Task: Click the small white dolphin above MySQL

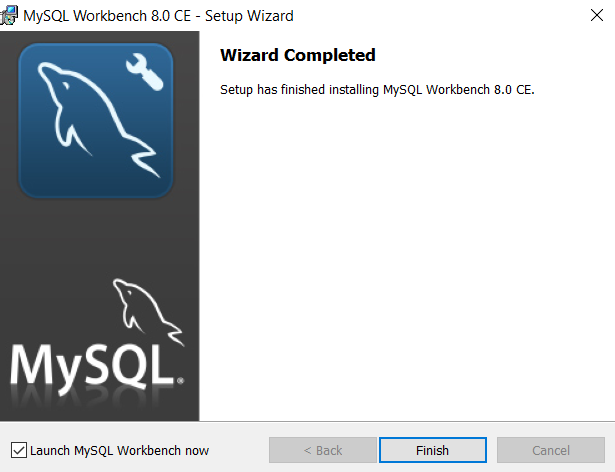Action: pos(148,312)
